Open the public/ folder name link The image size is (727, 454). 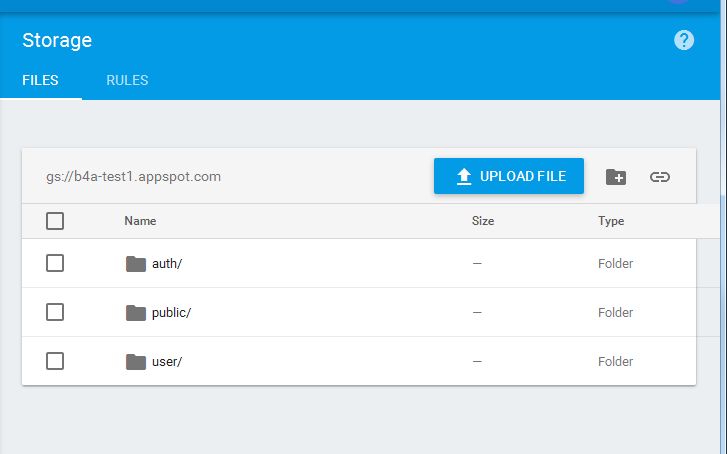click(171, 313)
